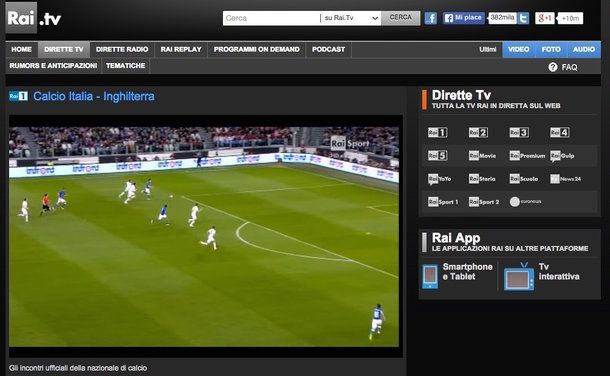Open the FAQ help link

click(x=563, y=67)
